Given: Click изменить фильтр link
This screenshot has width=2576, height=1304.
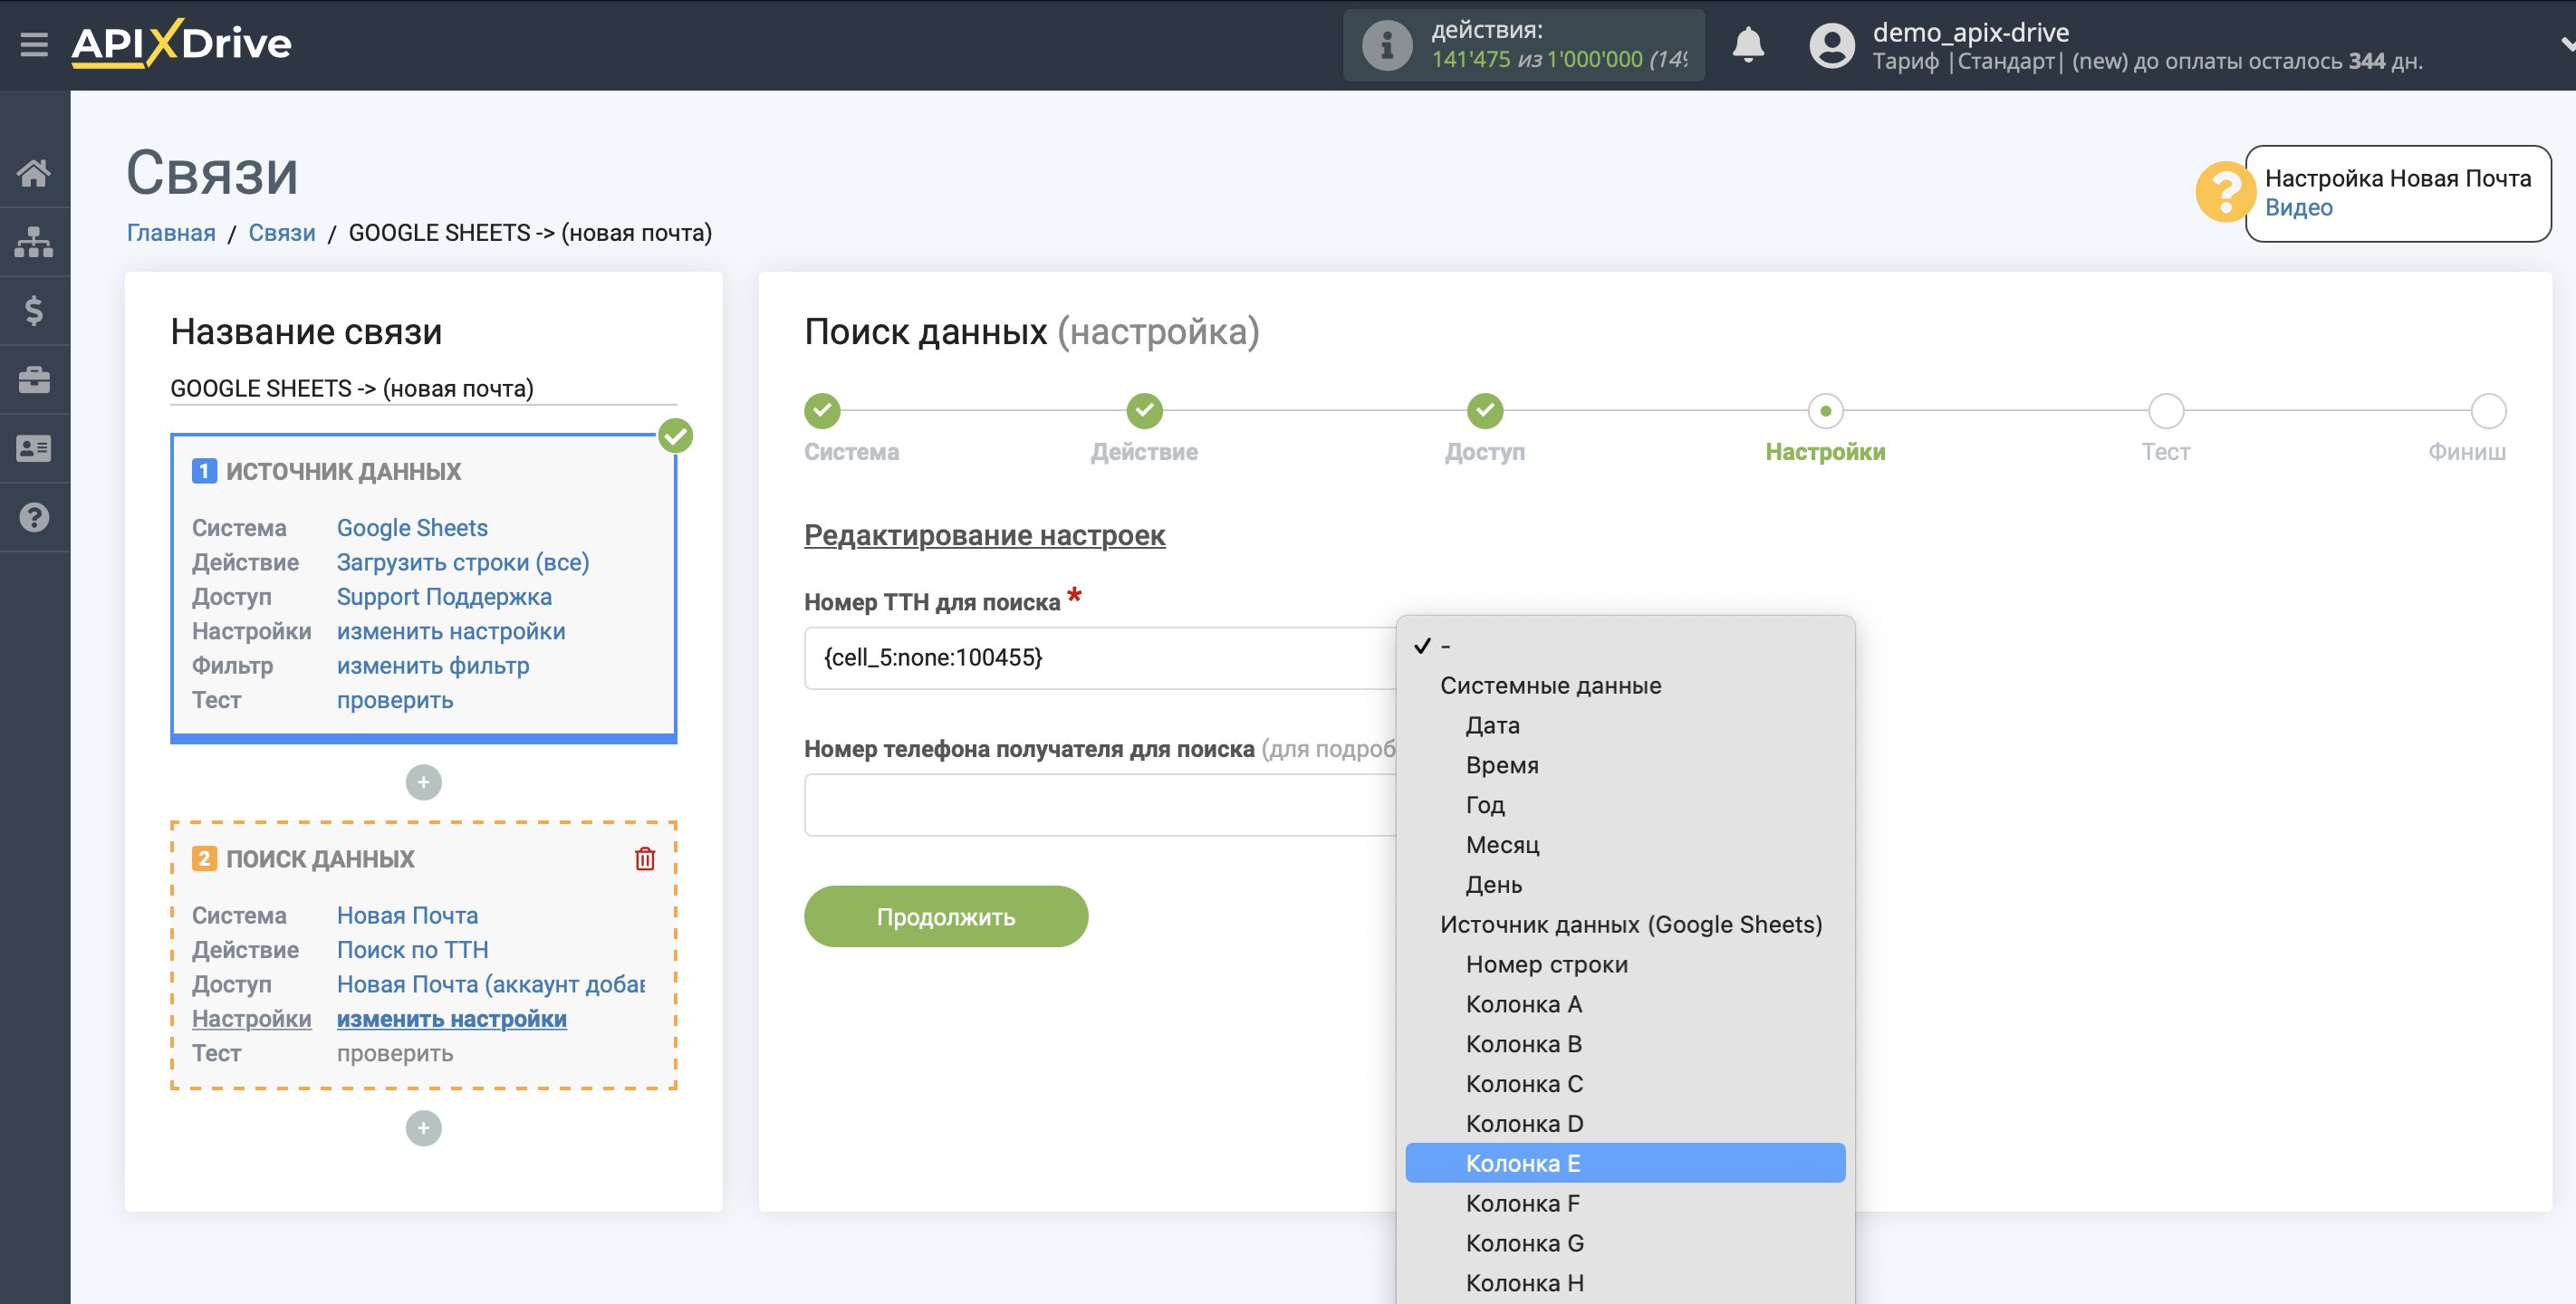Looking at the screenshot, I should pyautogui.click(x=433, y=666).
